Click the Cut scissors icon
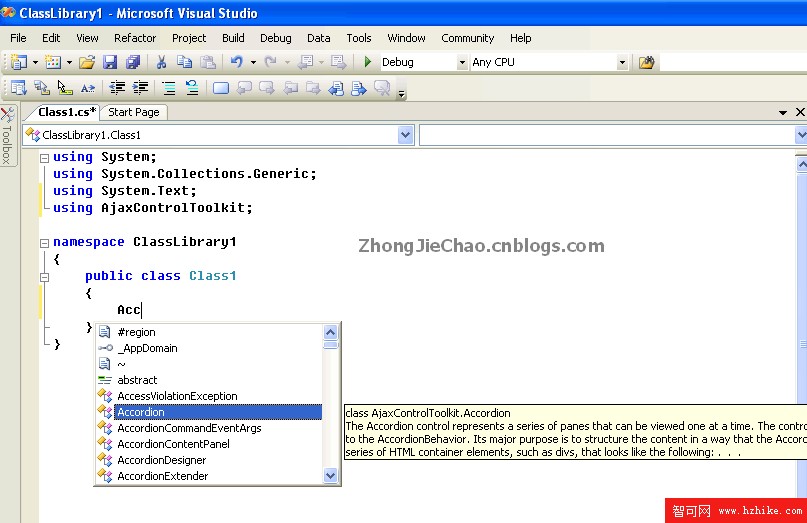This screenshot has height=523, width=807. 161,62
